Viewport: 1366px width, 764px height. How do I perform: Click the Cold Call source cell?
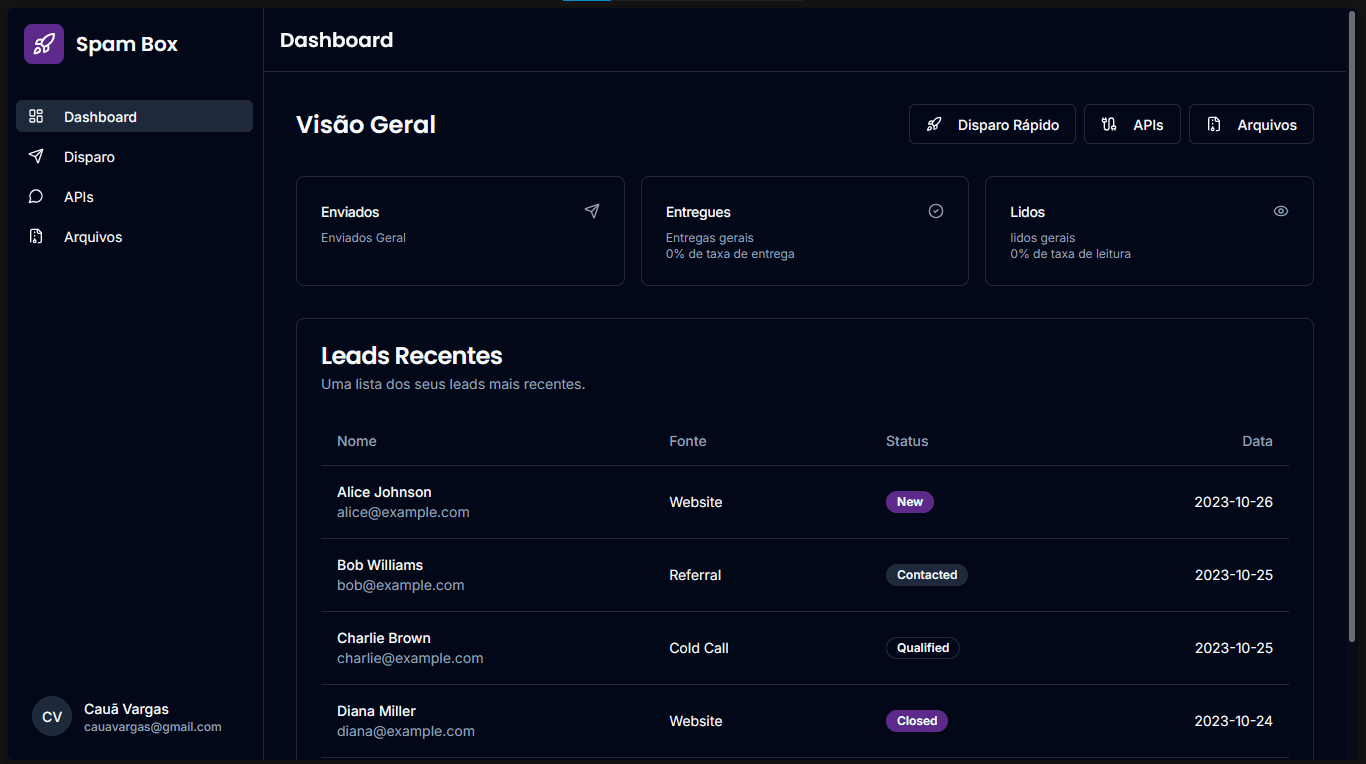click(699, 648)
